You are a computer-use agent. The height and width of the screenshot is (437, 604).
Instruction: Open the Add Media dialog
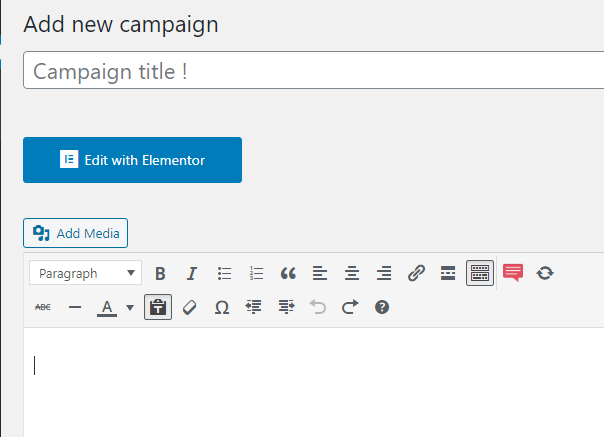[x=76, y=233]
